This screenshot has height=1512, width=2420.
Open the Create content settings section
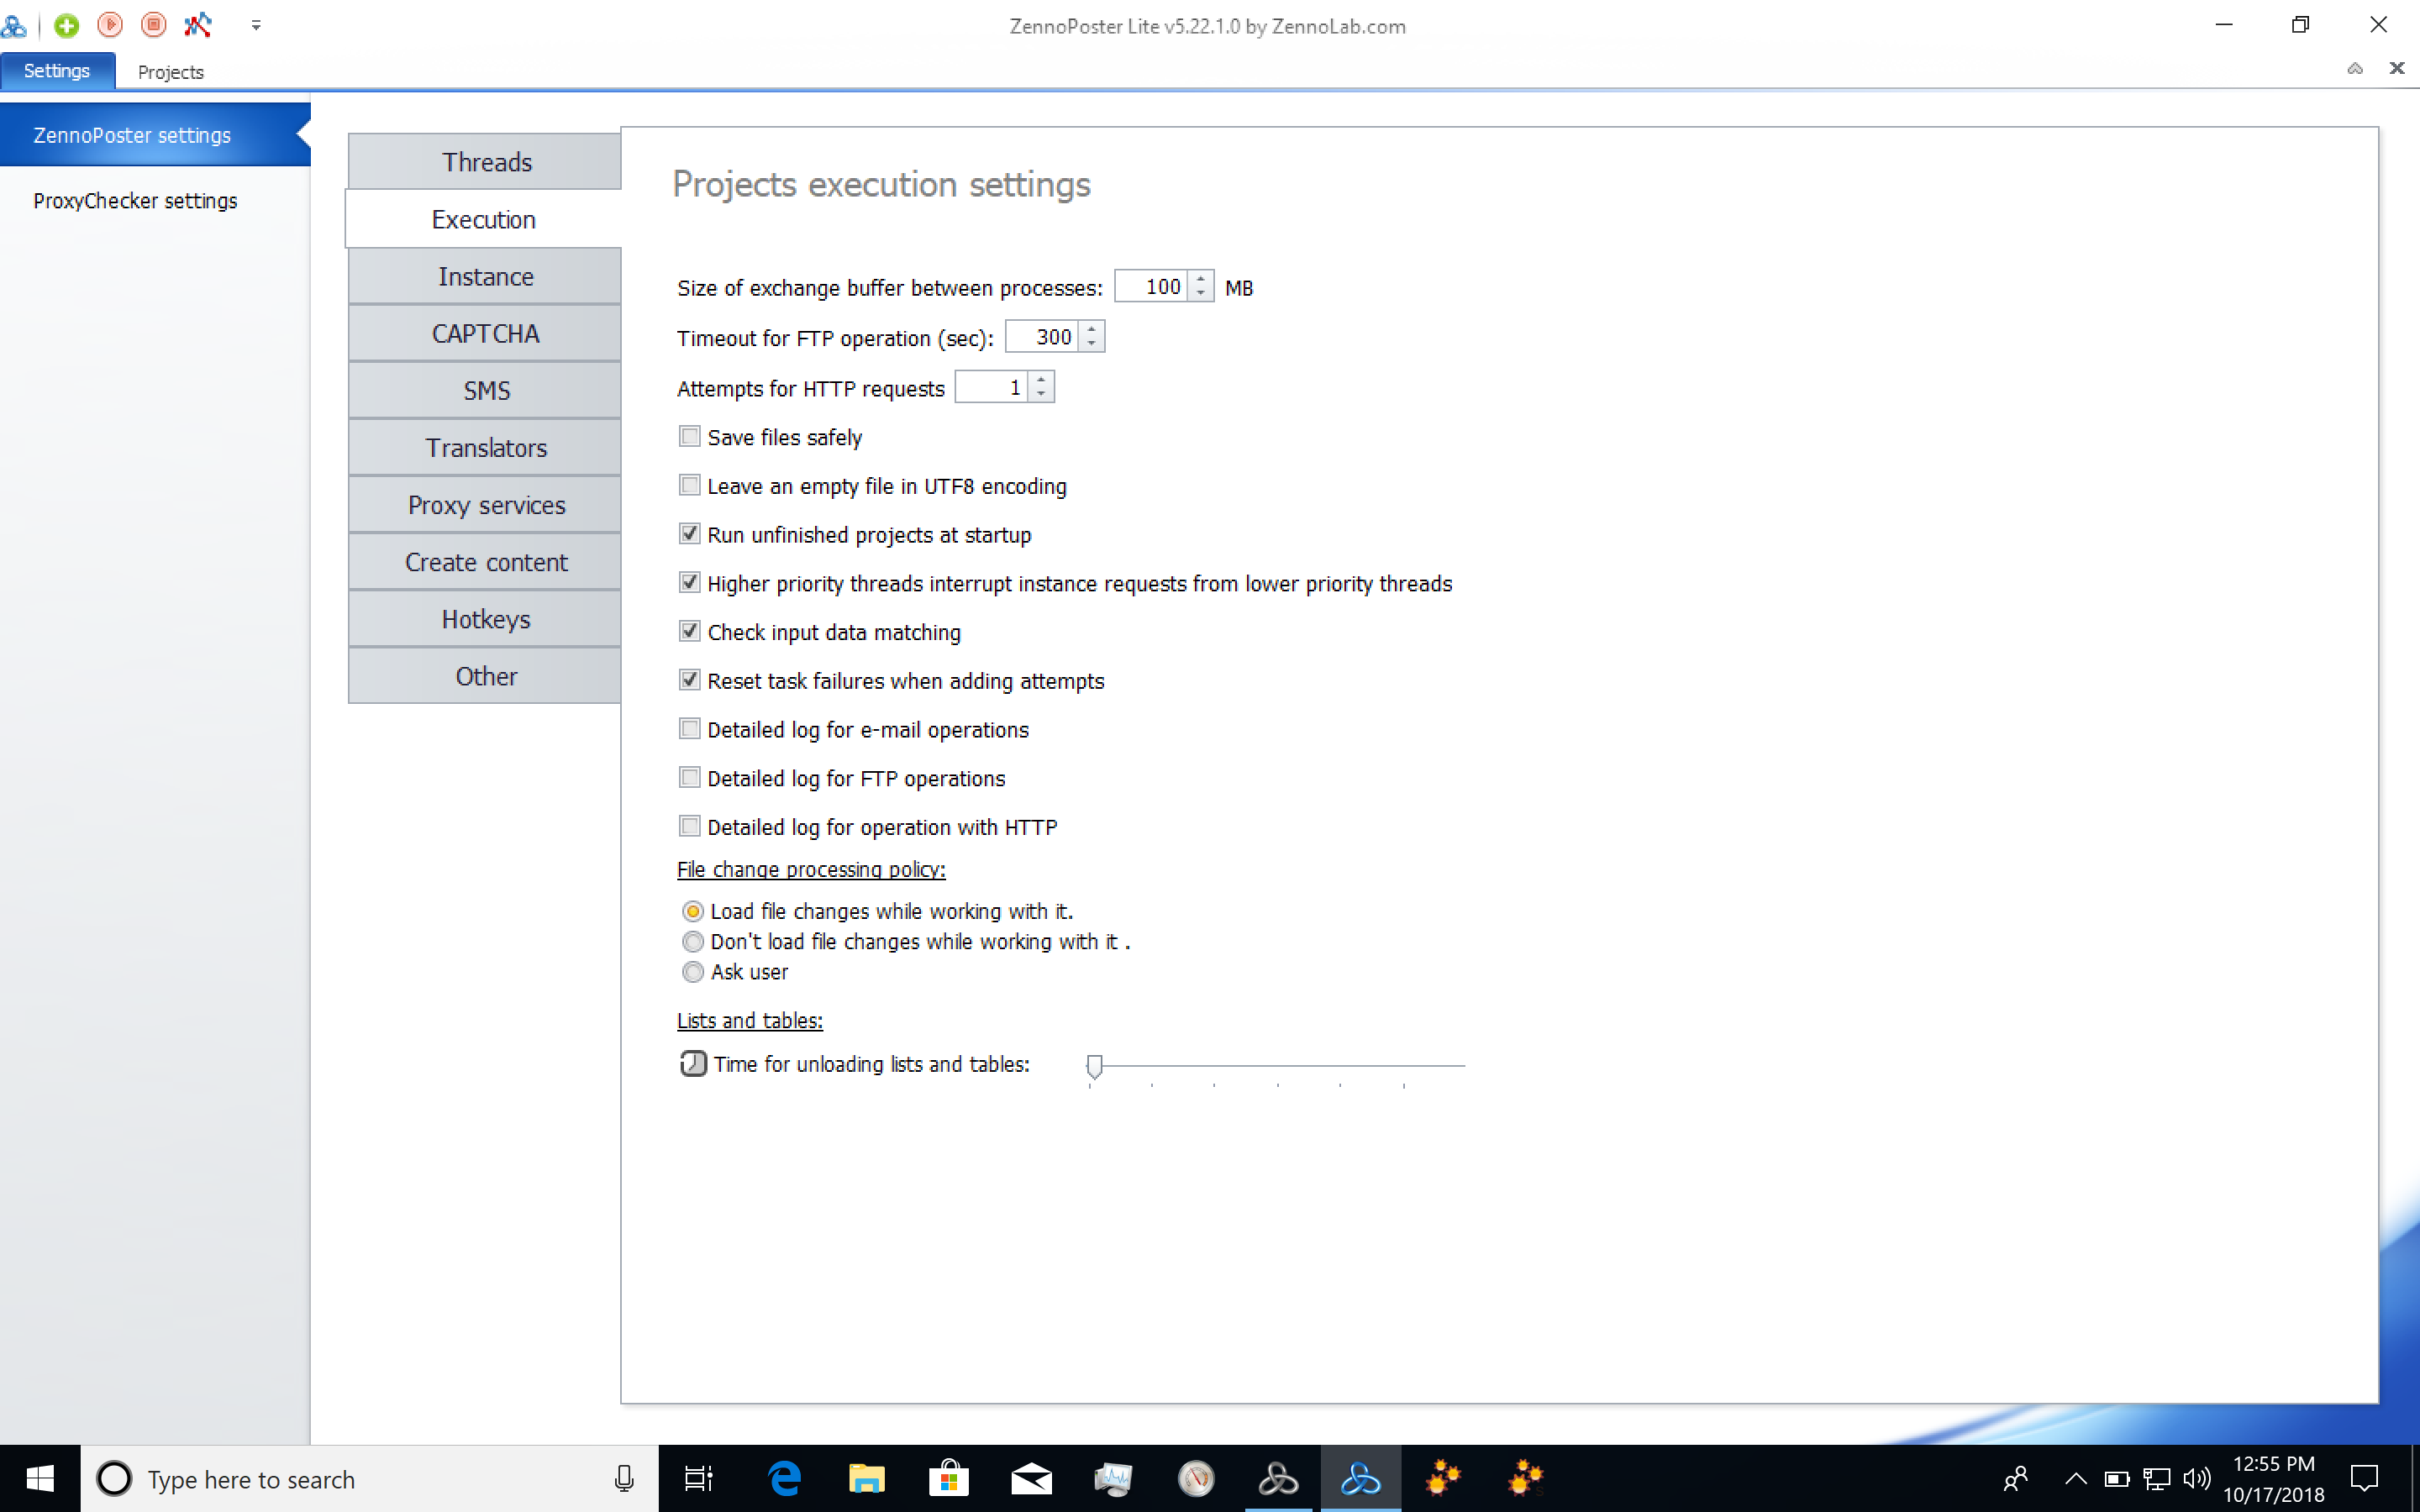[485, 562]
